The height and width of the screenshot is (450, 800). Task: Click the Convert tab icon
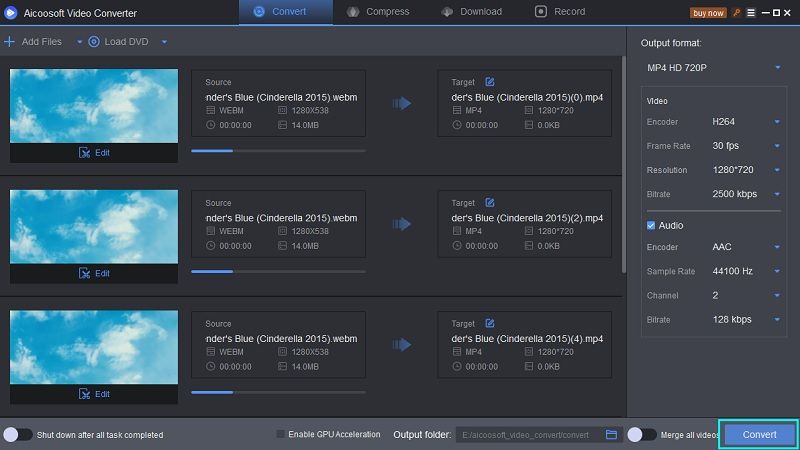tap(259, 11)
